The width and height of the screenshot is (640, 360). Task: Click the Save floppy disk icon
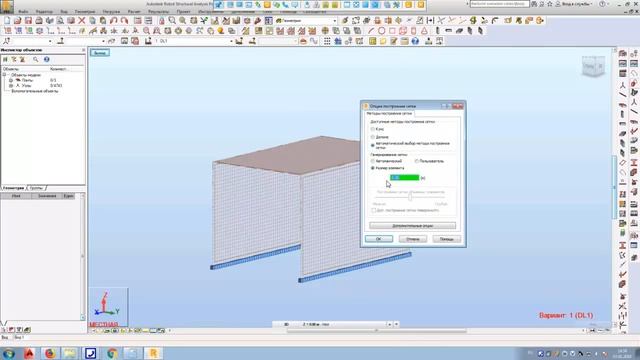coord(28,20)
